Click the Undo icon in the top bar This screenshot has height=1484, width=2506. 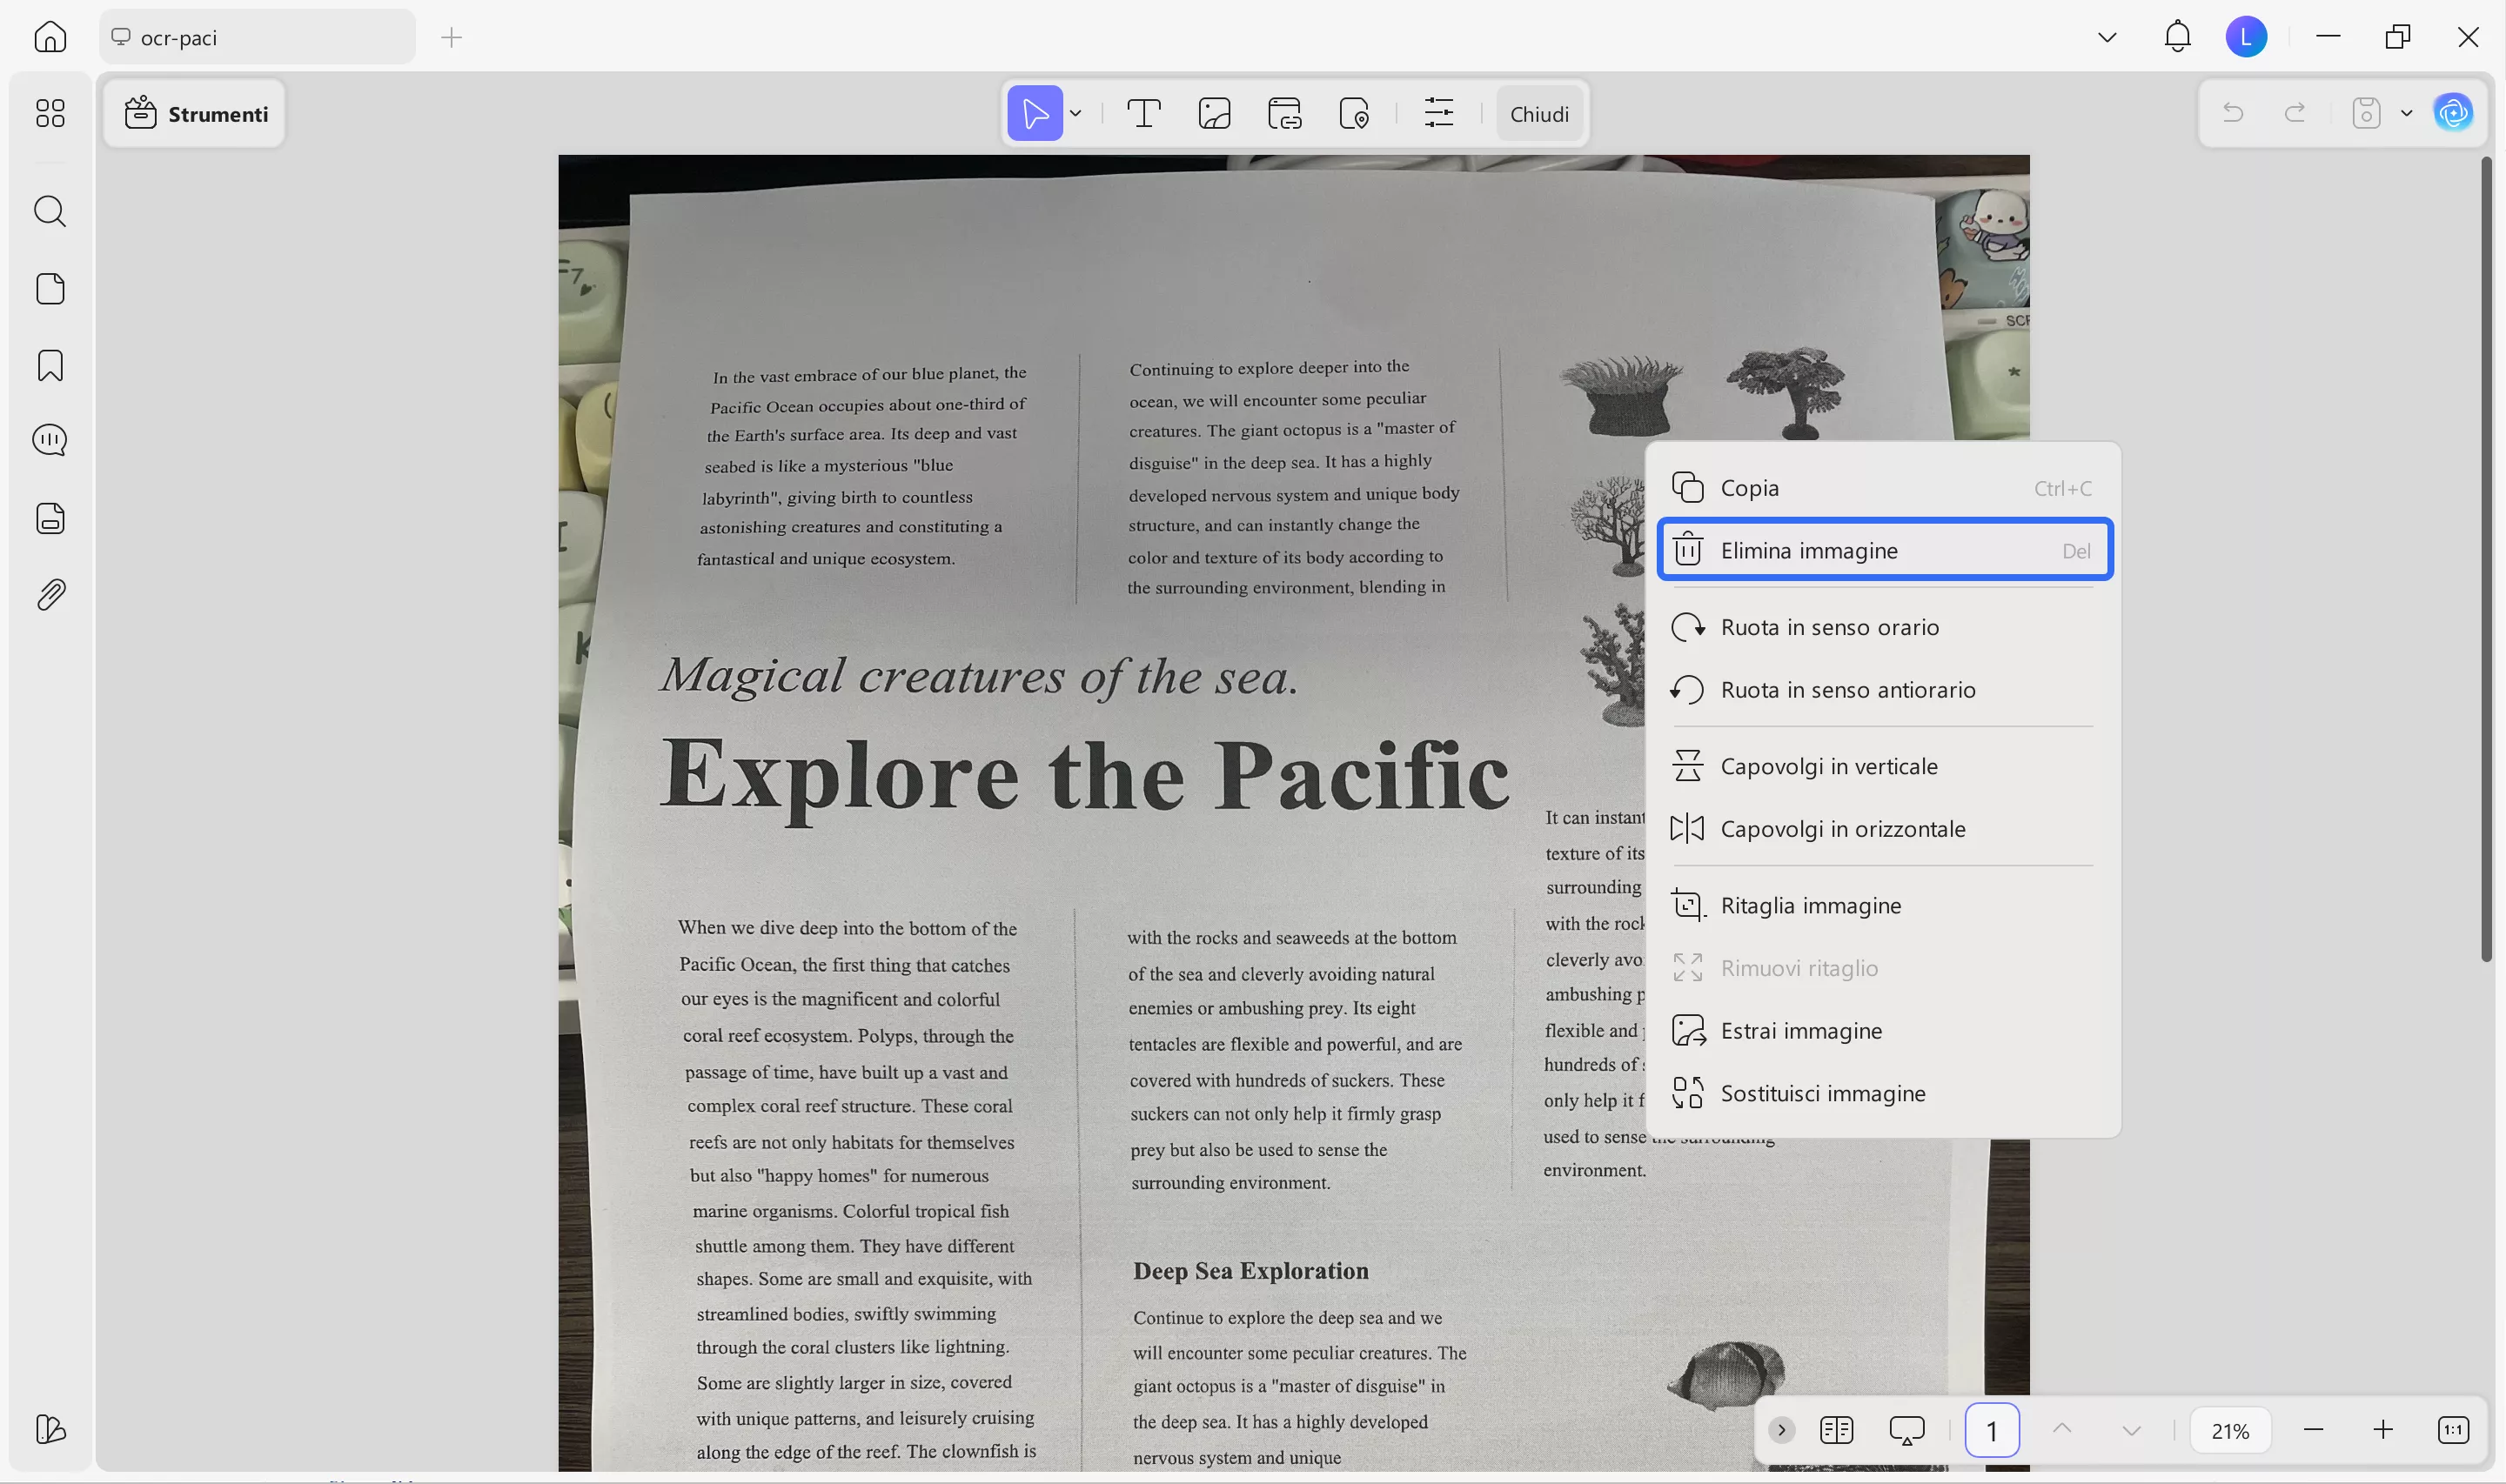tap(2233, 112)
